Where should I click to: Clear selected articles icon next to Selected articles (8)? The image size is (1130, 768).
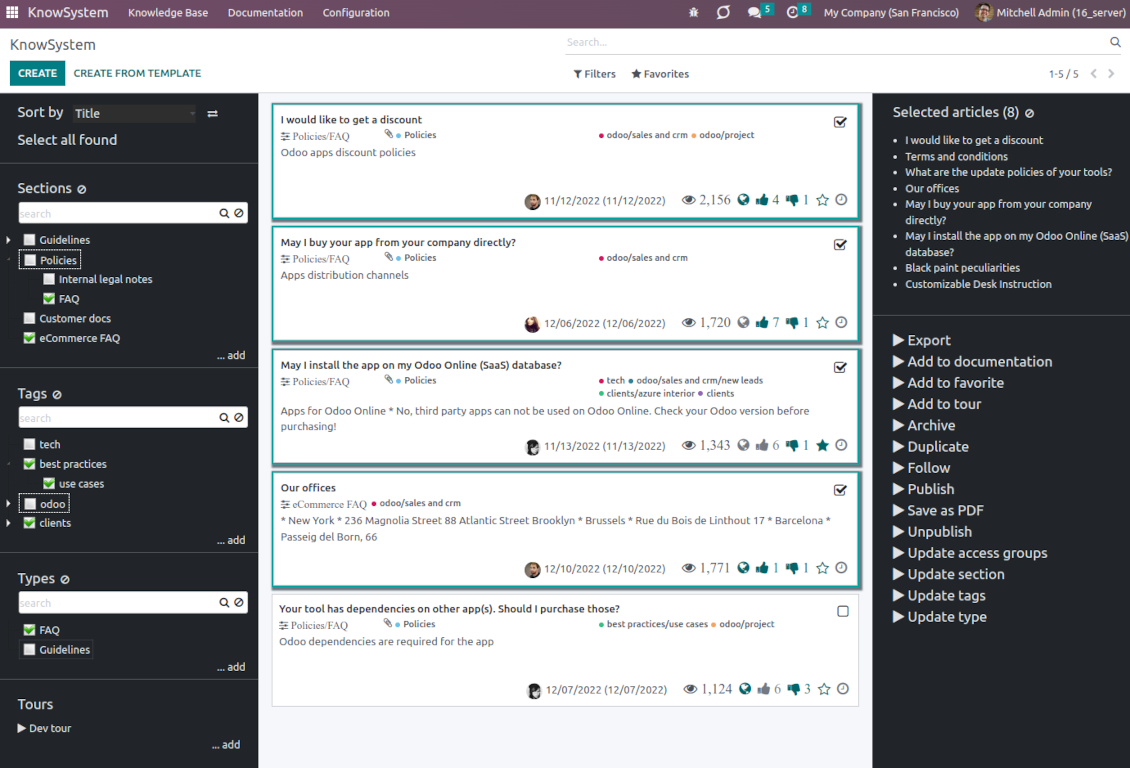coord(1029,113)
